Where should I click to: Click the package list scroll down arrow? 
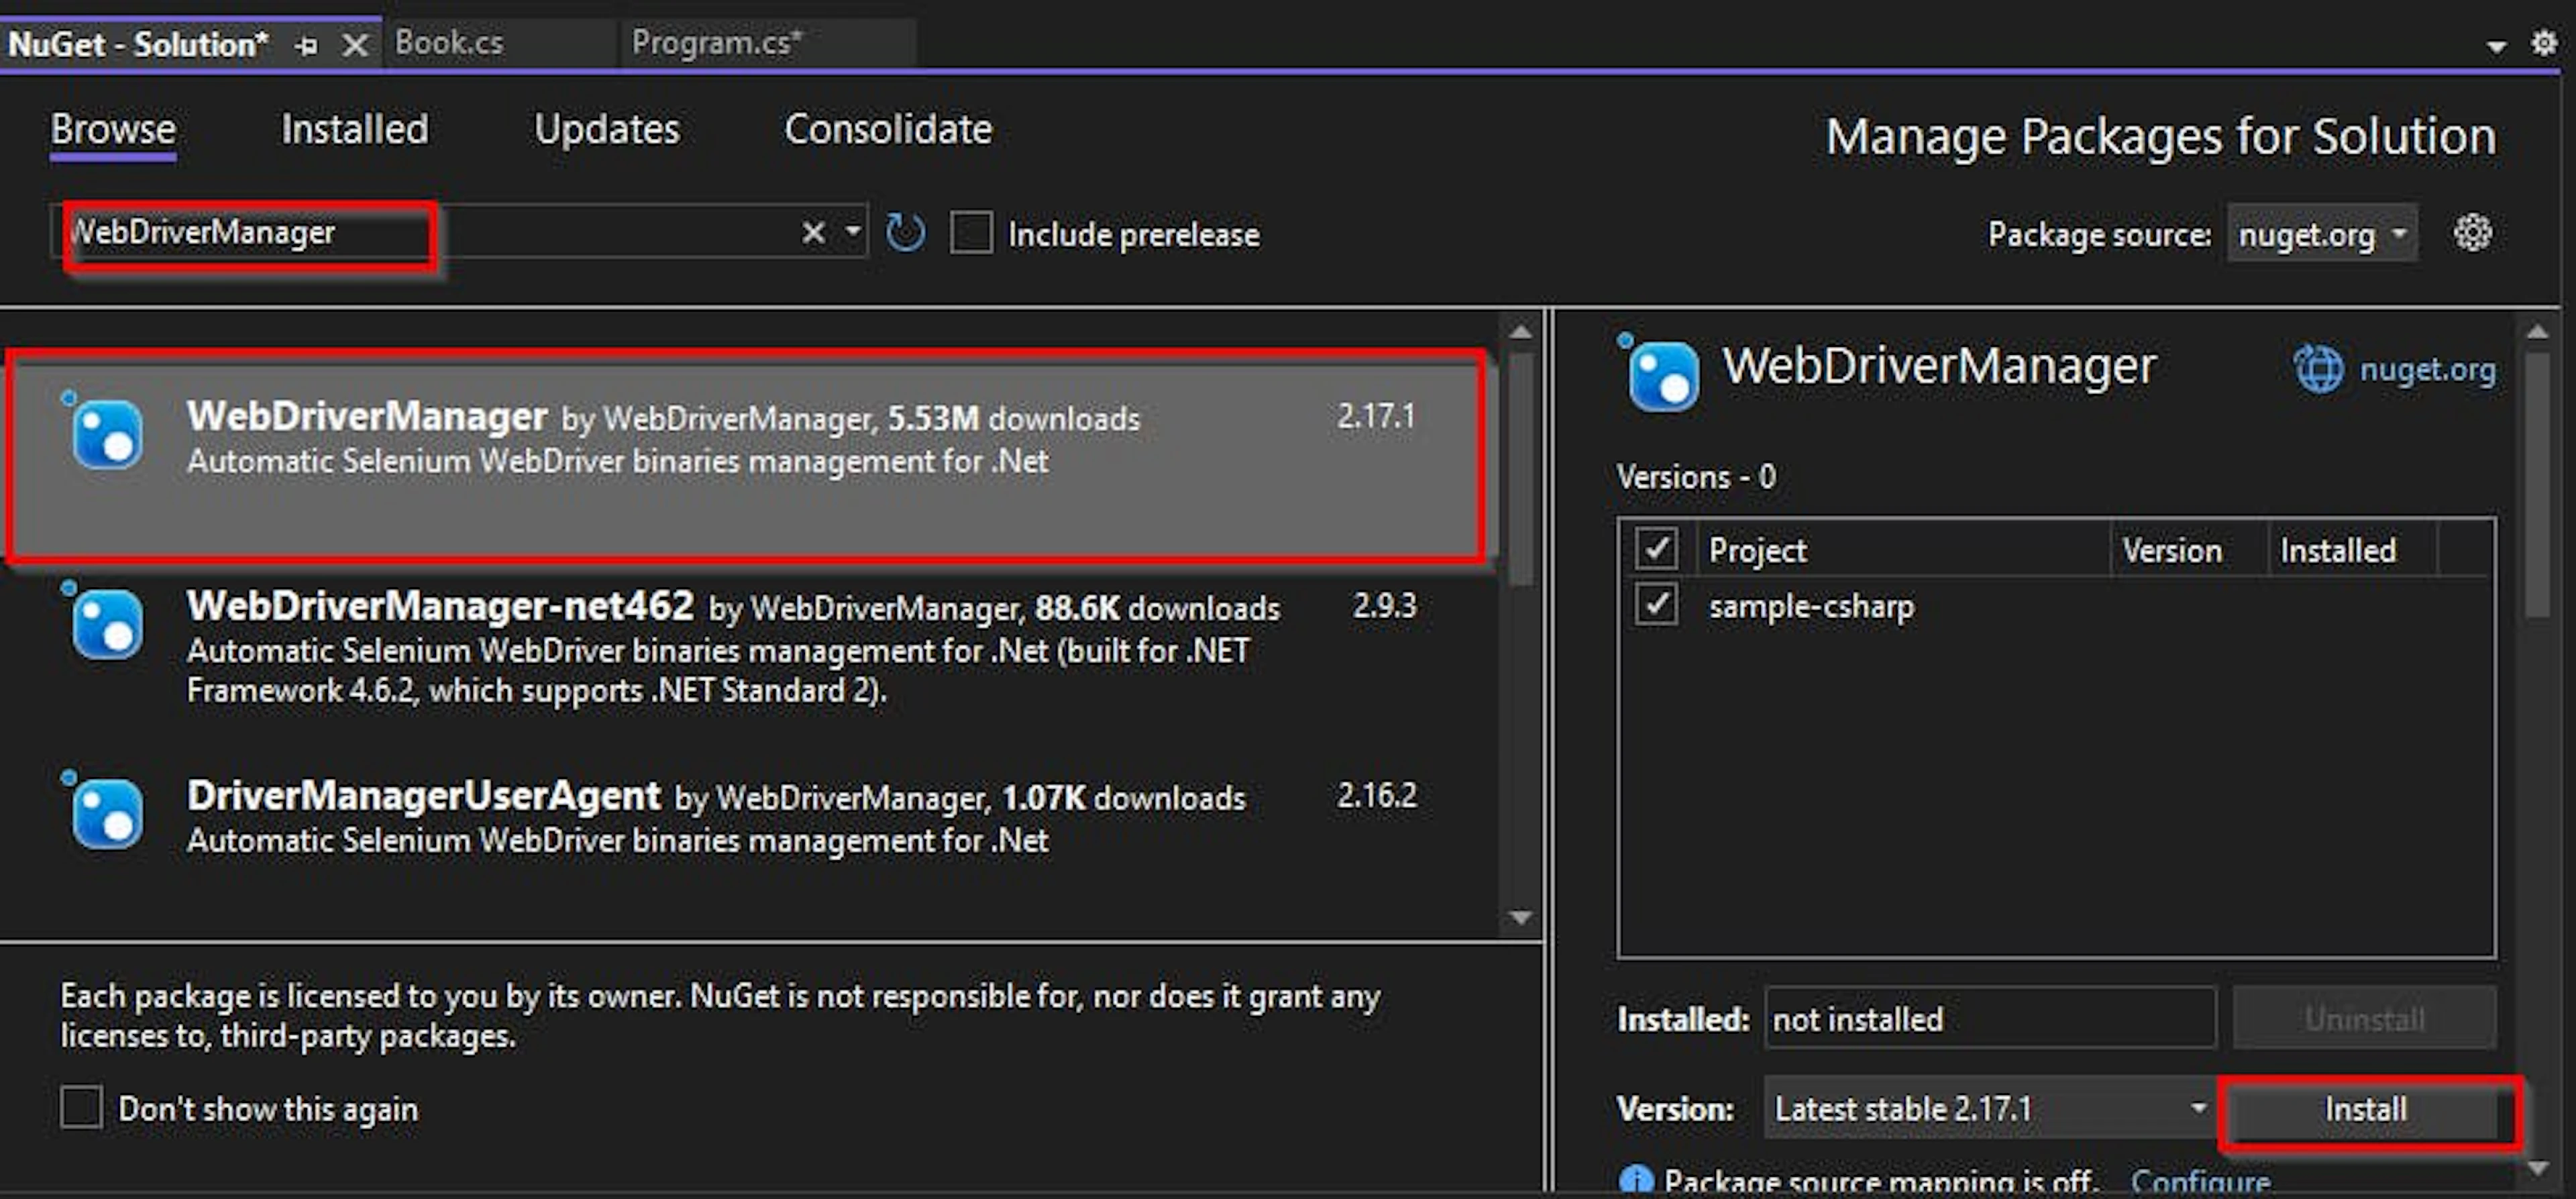[1521, 916]
